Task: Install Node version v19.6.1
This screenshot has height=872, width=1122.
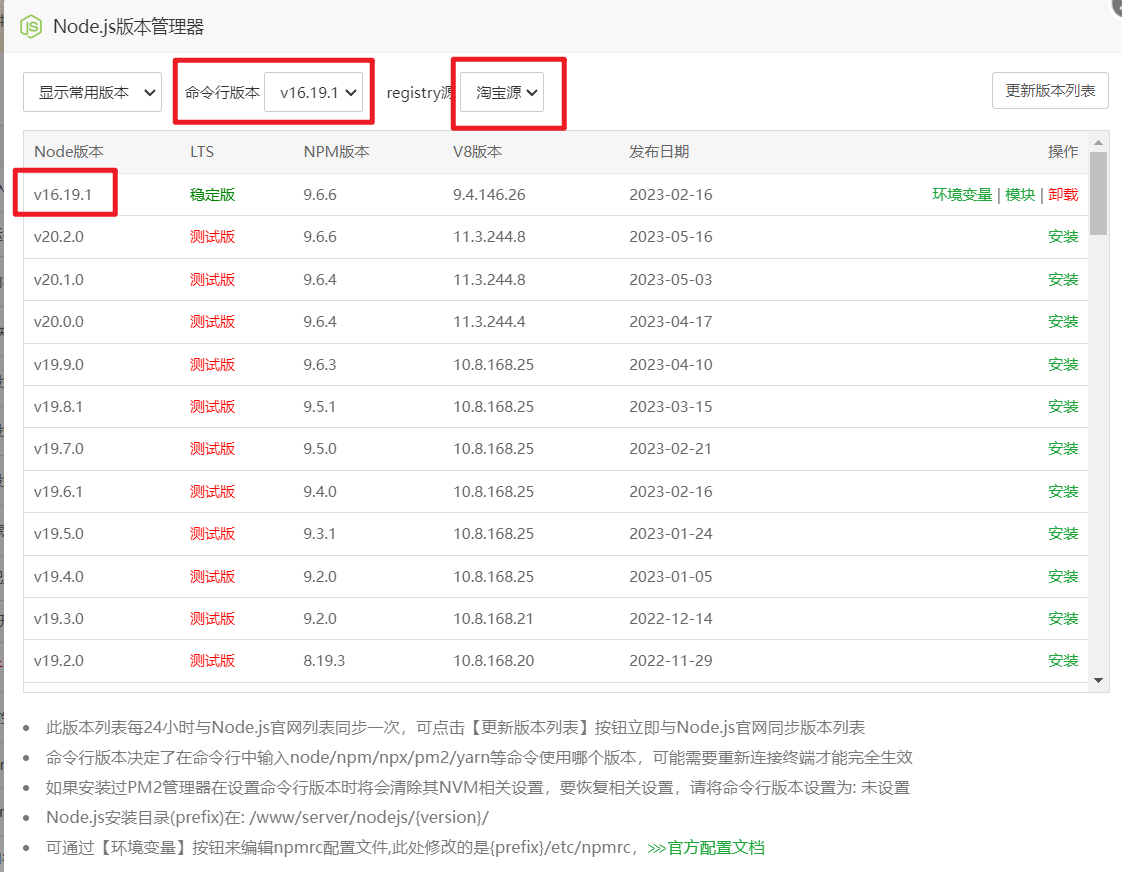Action: tap(1063, 492)
